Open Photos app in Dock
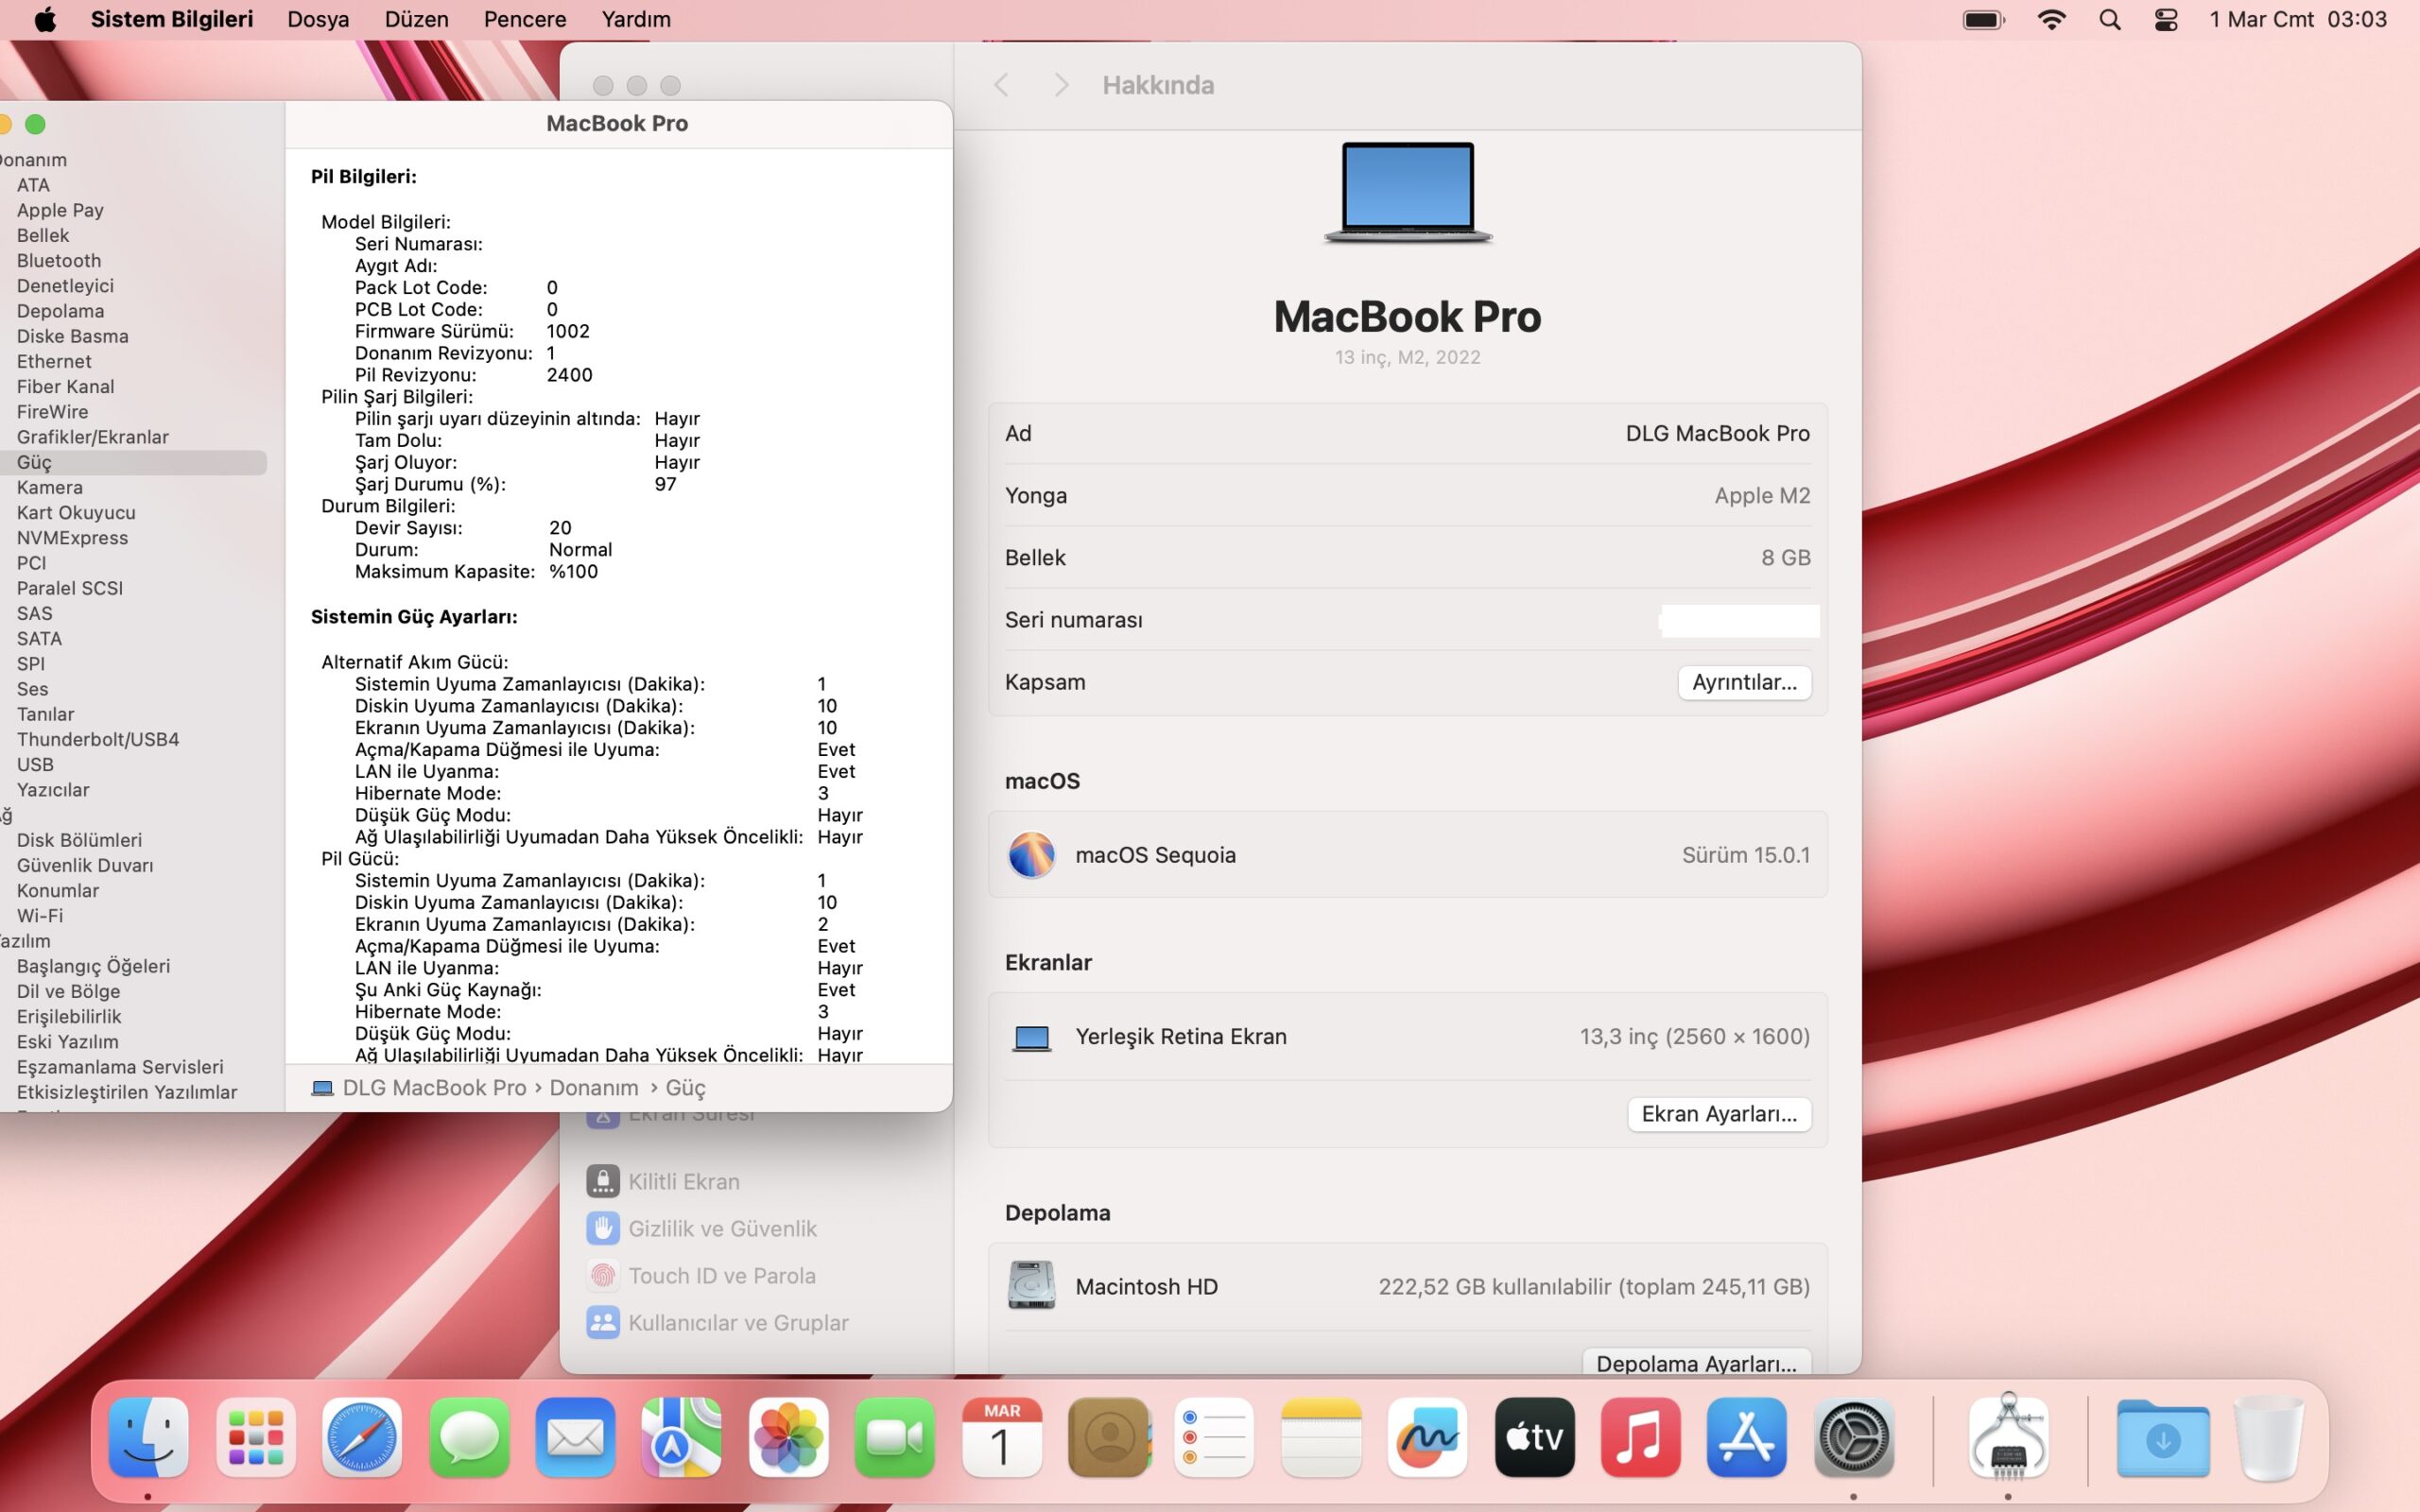Screen dimensions: 2420x1512 click(788, 1438)
